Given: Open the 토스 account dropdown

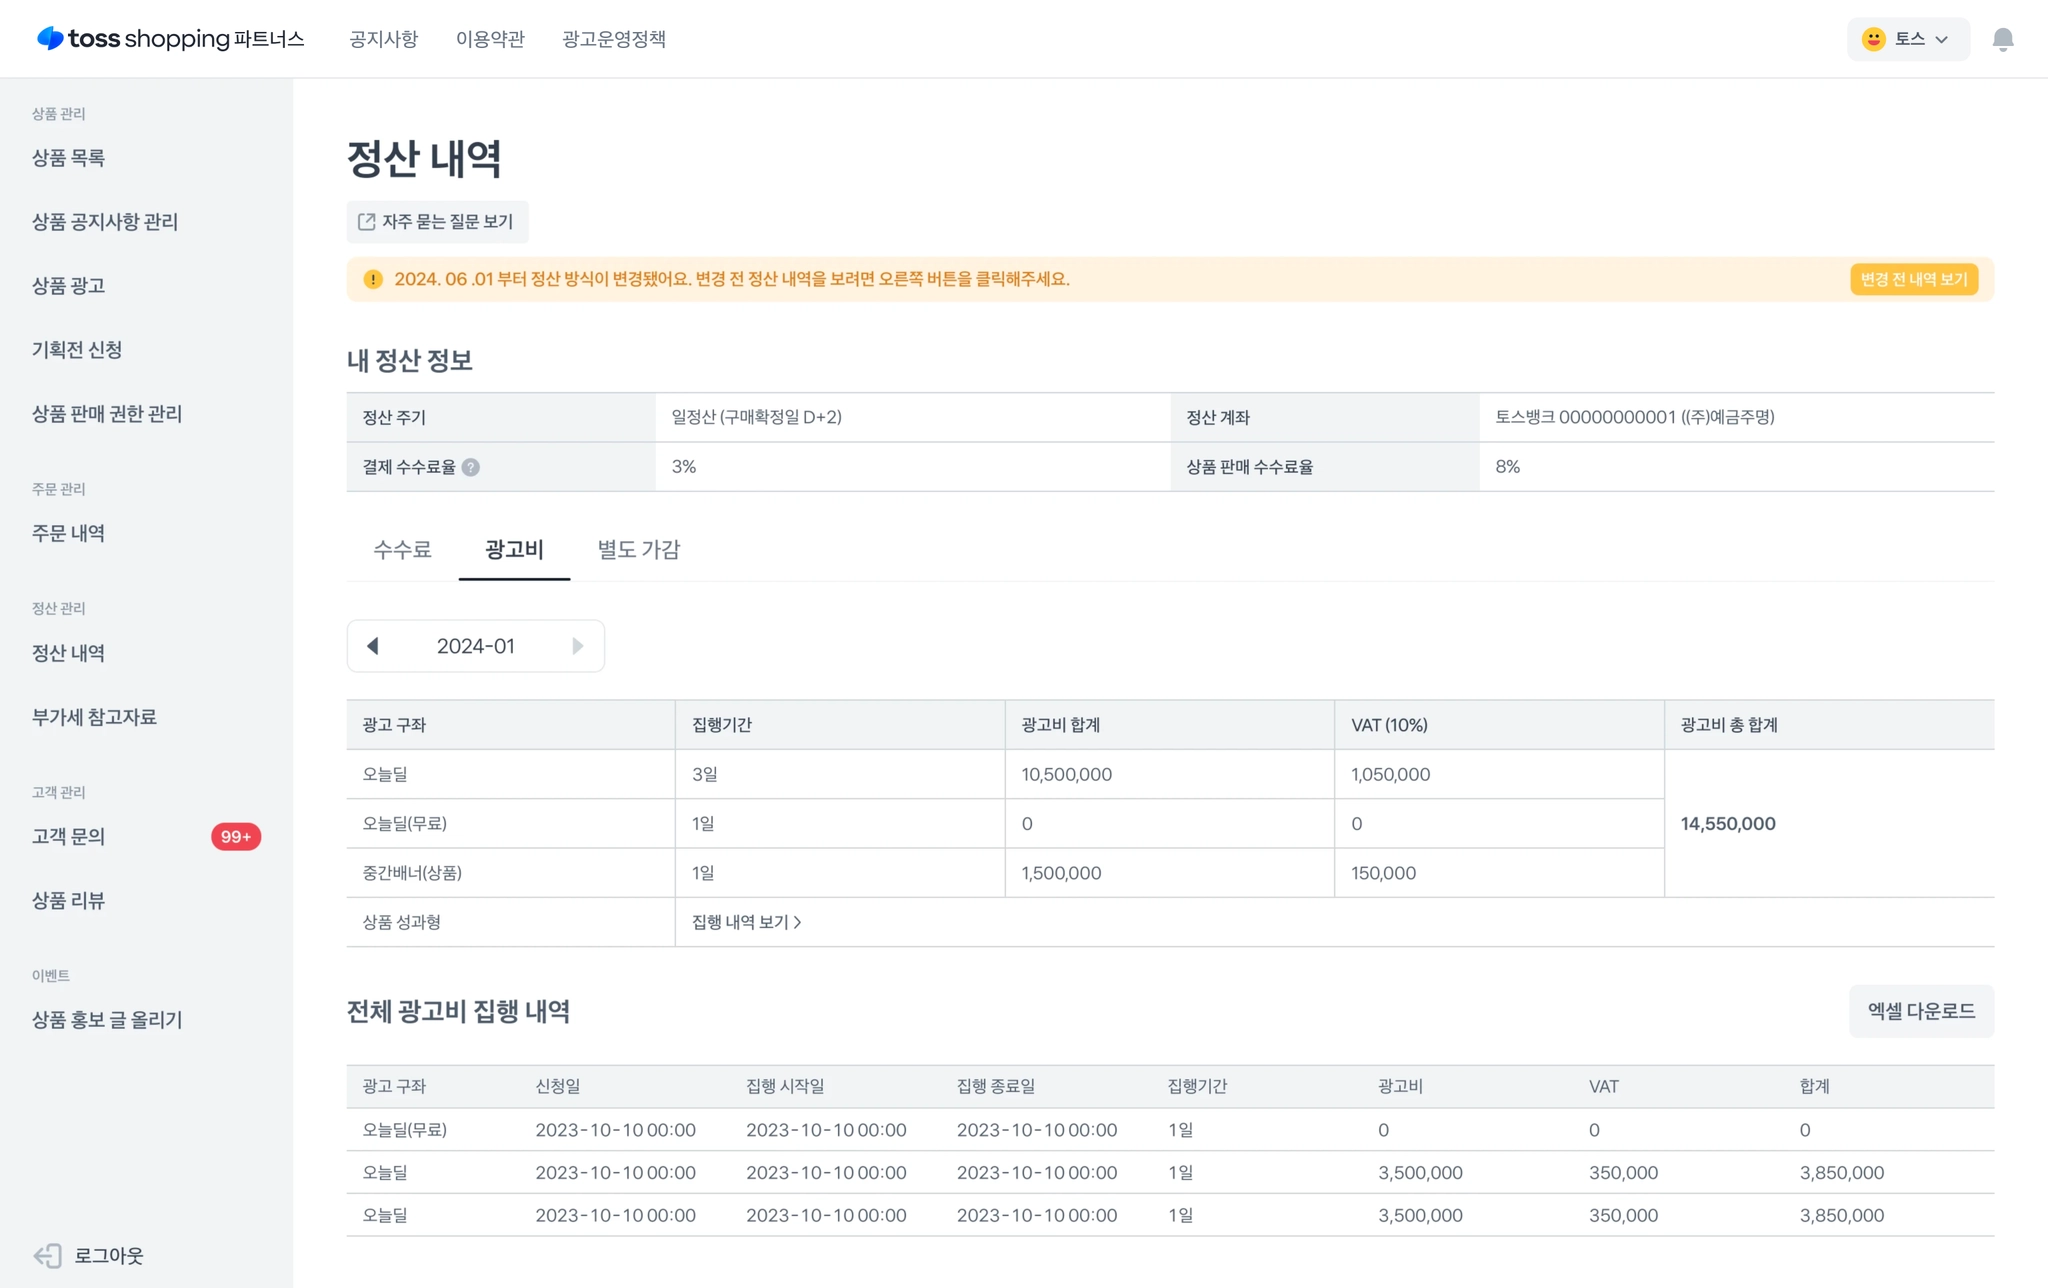Looking at the screenshot, I should coord(1907,39).
